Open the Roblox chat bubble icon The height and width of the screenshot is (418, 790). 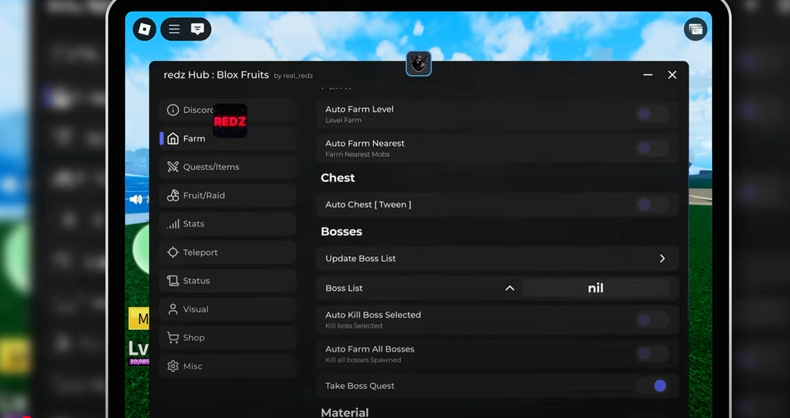point(198,29)
